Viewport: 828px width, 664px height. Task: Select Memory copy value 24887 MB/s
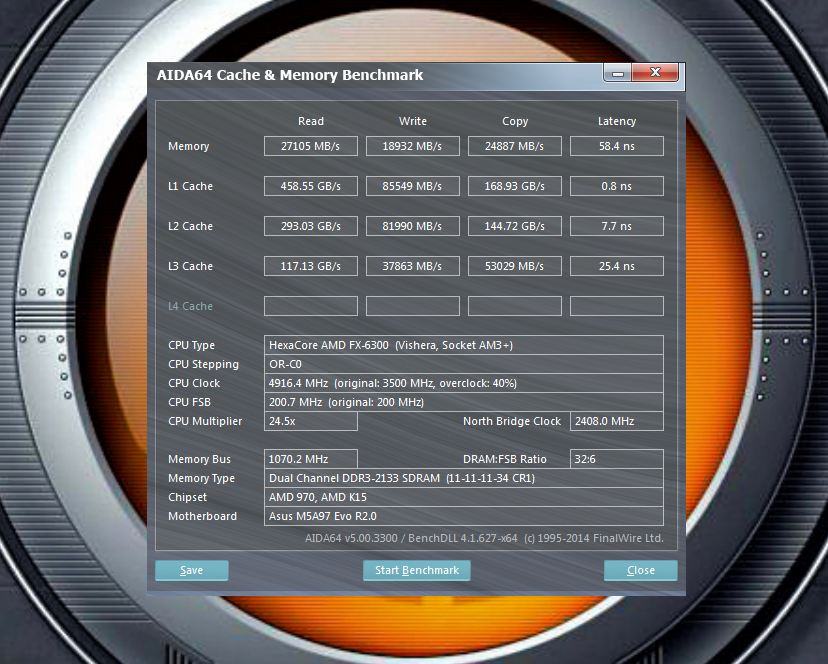point(514,146)
